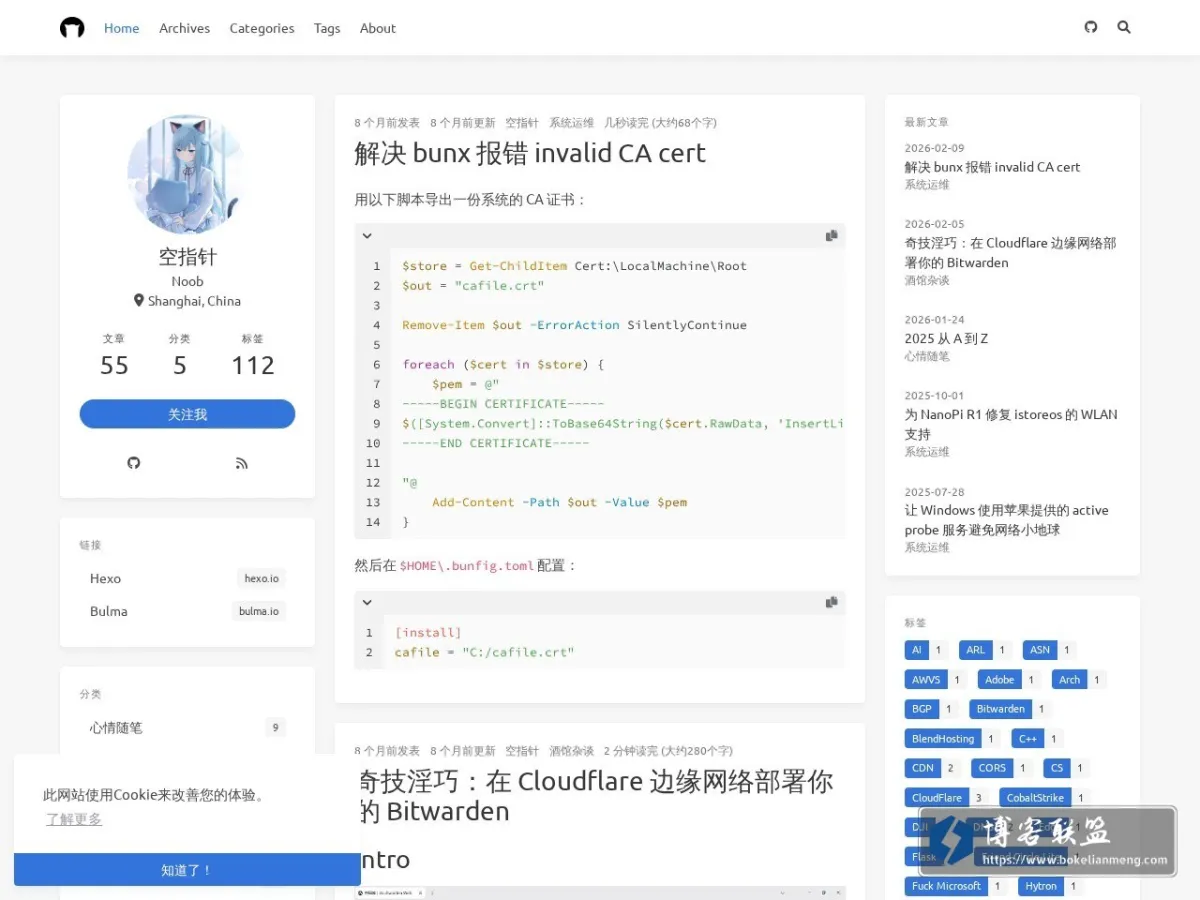
Task: Select the ASN tag
Action: [x=1040, y=650]
